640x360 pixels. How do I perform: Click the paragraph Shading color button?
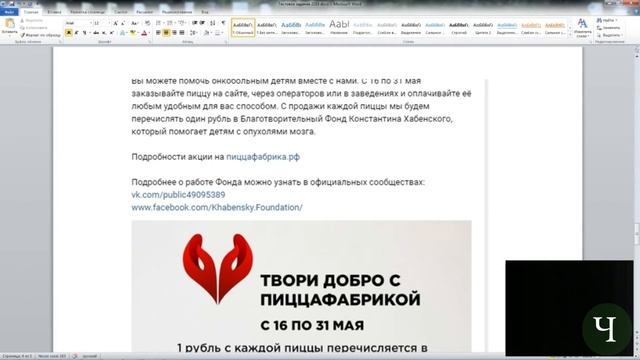pyautogui.click(x=207, y=33)
